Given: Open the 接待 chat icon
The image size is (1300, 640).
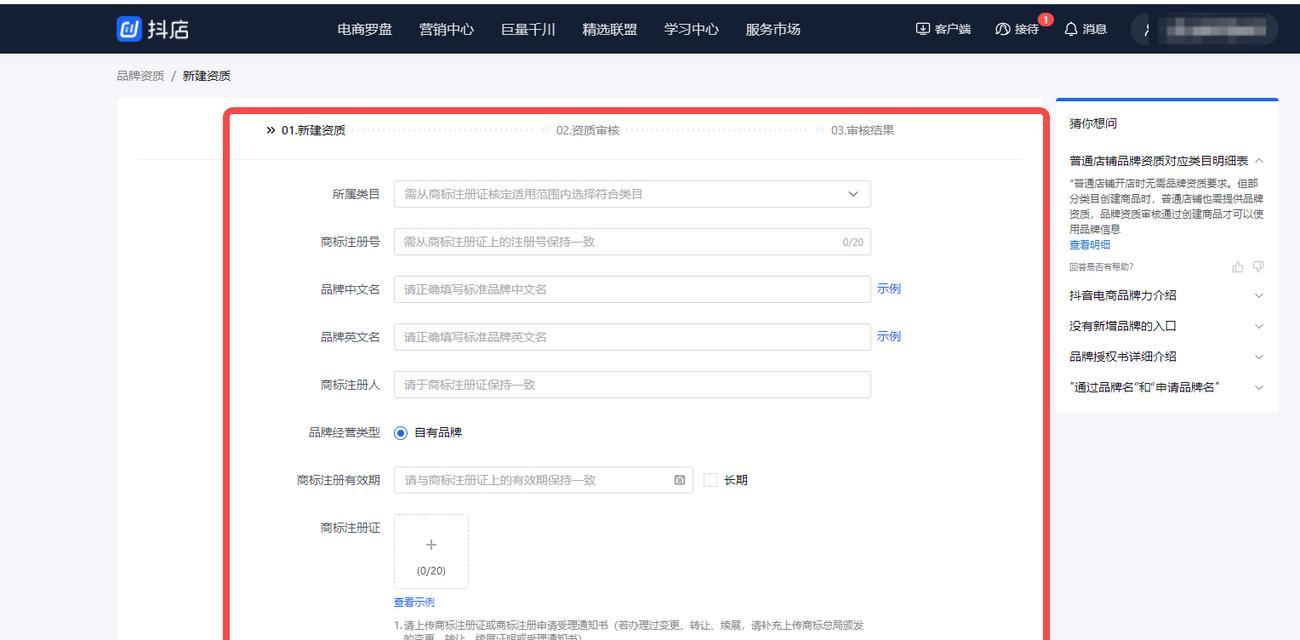Looking at the screenshot, I should [1001, 29].
